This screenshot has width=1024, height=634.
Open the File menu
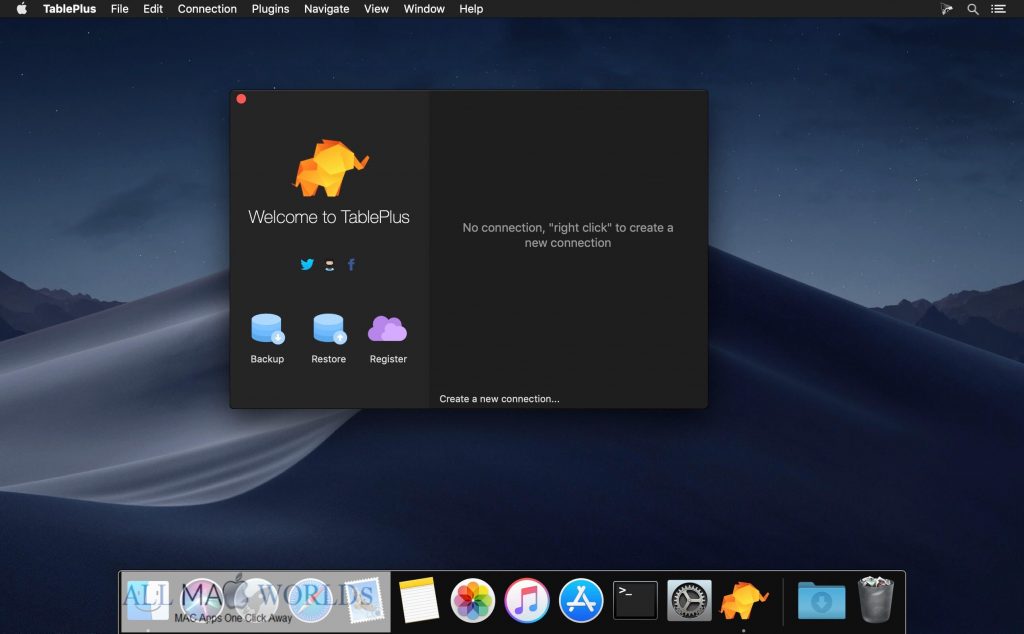coord(120,8)
